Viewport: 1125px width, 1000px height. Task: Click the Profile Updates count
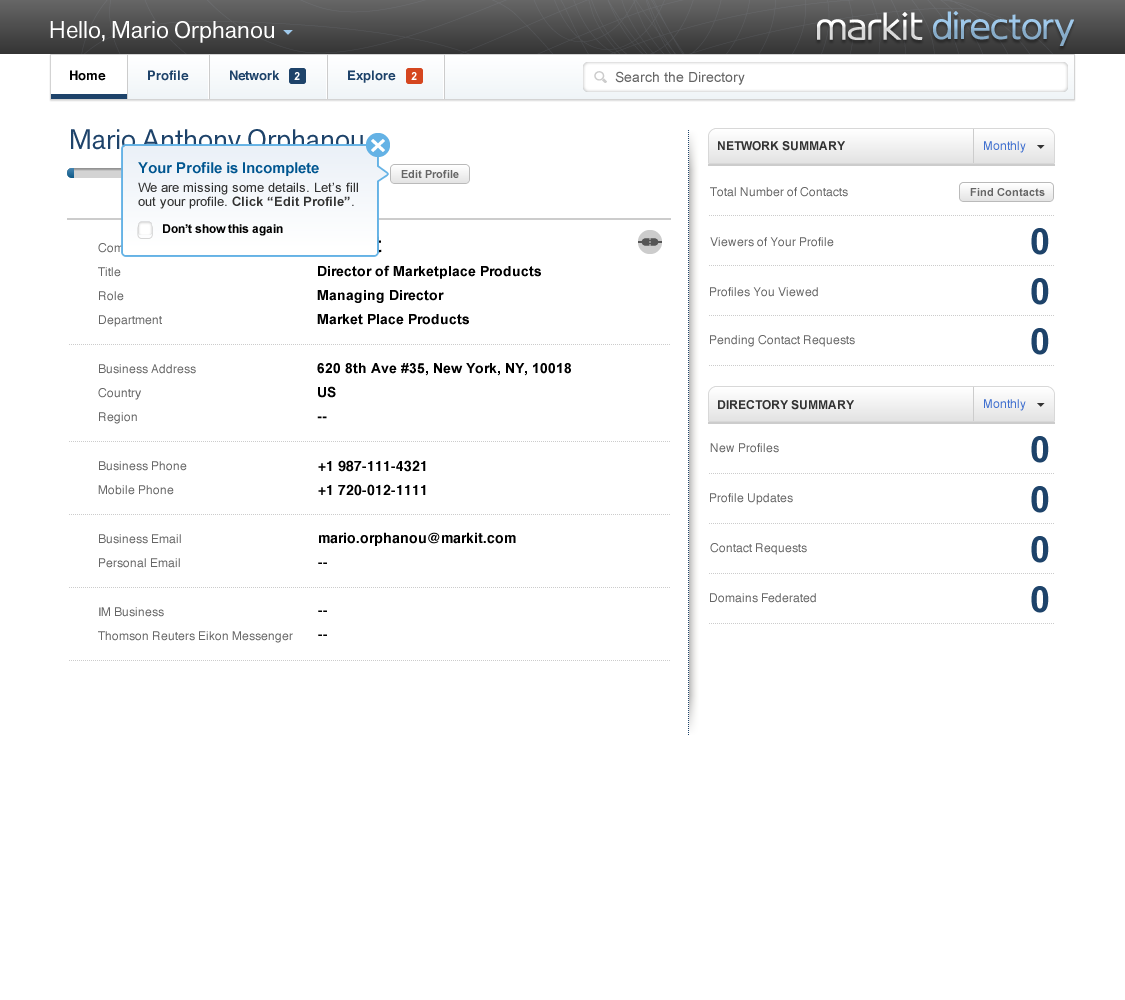[1040, 500]
